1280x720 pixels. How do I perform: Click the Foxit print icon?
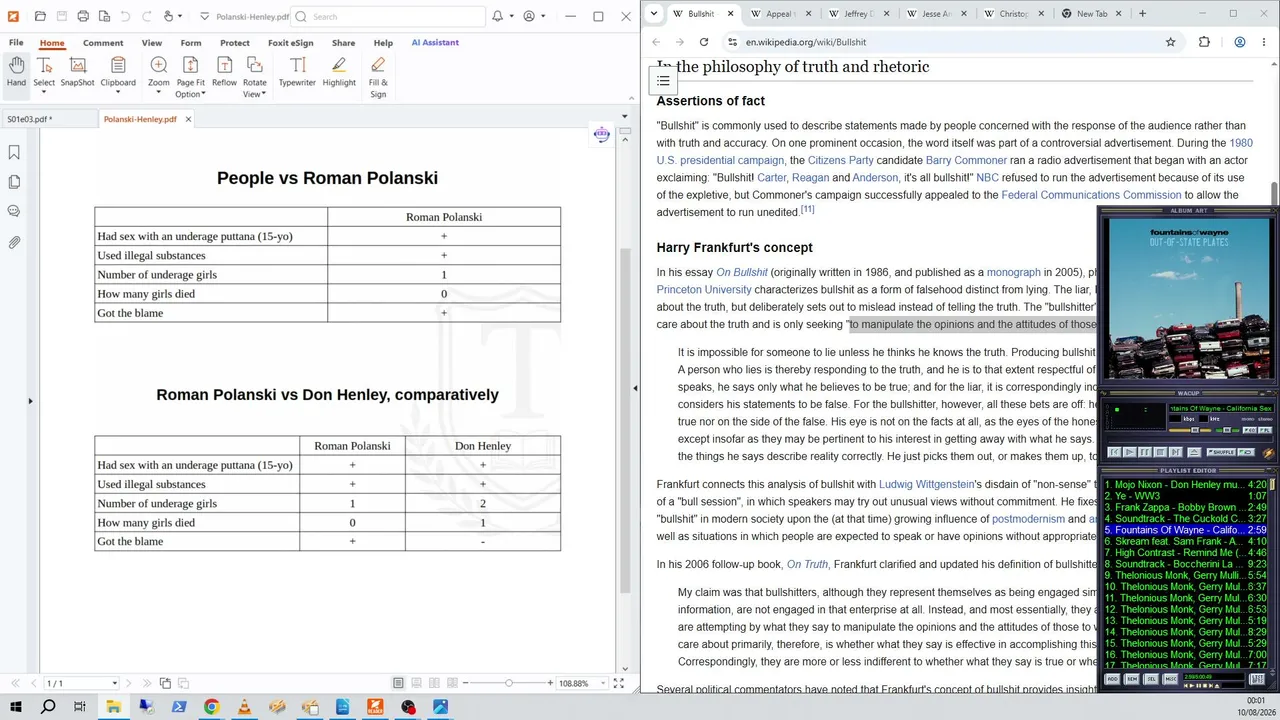(83, 16)
